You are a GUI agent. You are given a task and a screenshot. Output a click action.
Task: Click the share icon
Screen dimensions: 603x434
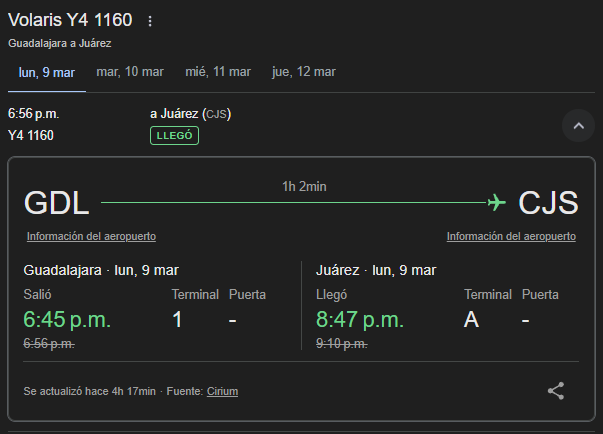click(x=556, y=390)
